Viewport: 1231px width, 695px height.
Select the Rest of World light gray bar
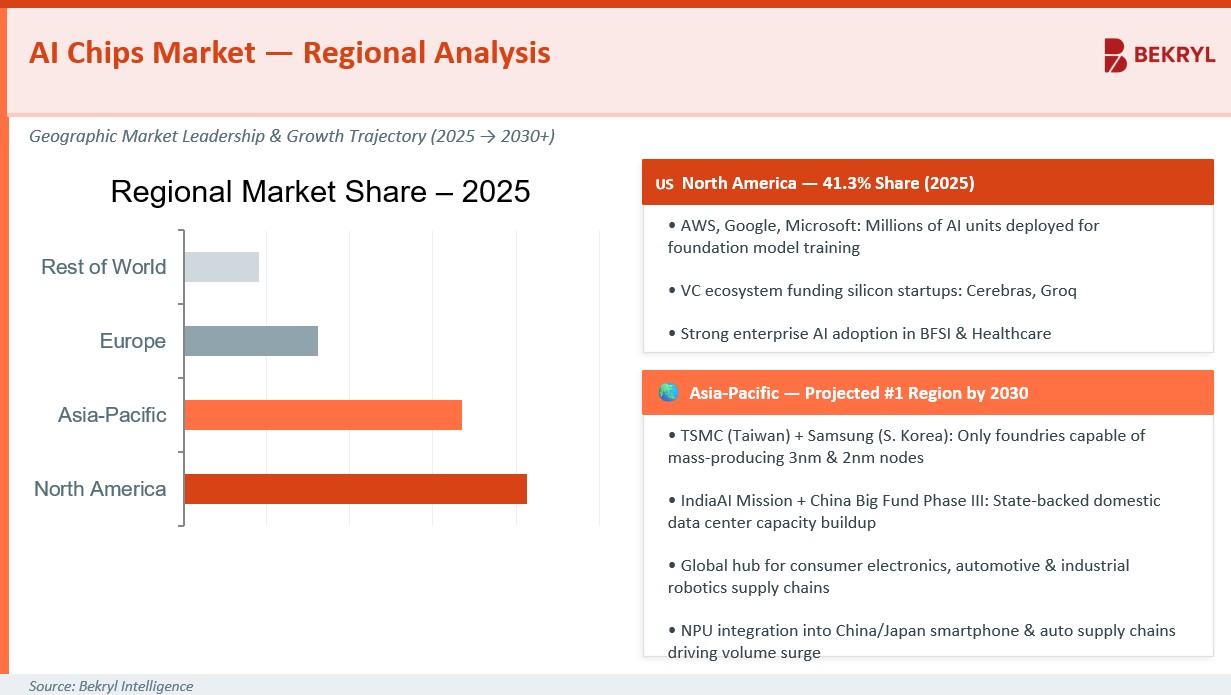[x=222, y=267]
